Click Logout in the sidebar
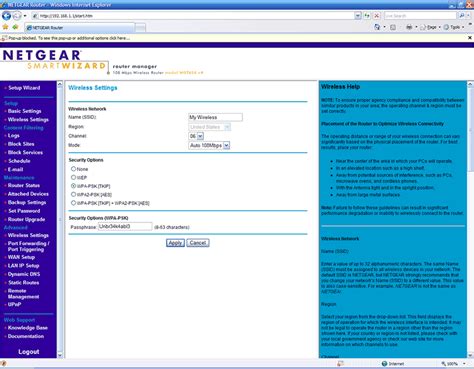This screenshot has width=474, height=369. (x=29, y=352)
